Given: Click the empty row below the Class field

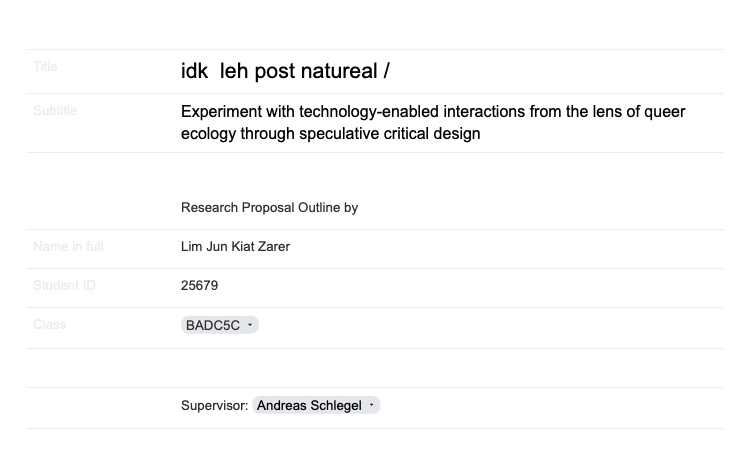Looking at the screenshot, I should (x=375, y=368).
